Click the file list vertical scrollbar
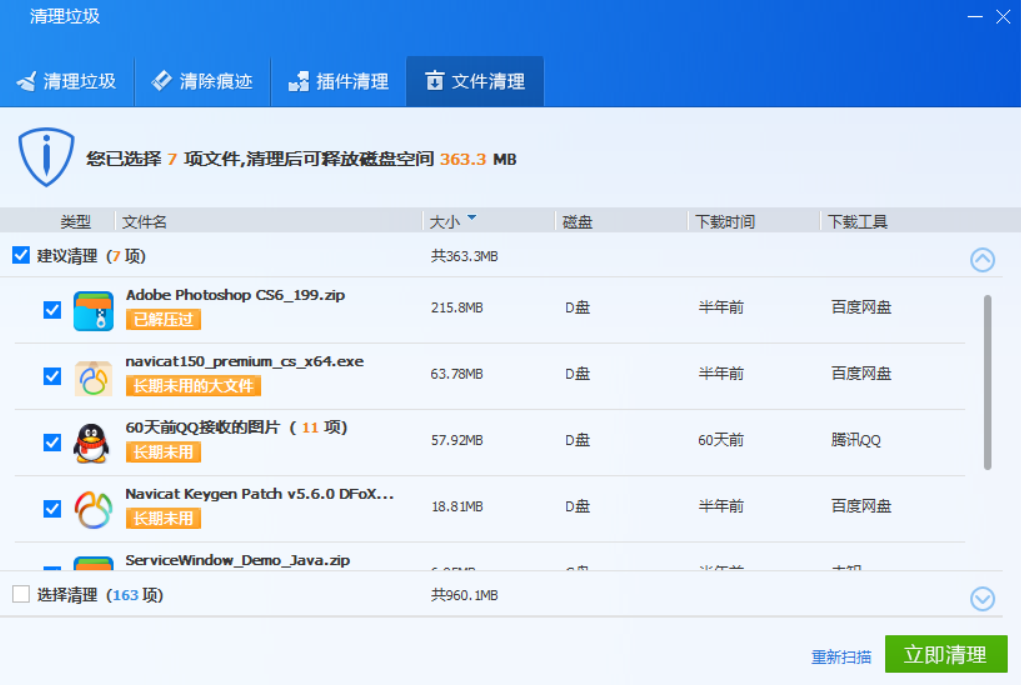The image size is (1021, 685). click(987, 382)
